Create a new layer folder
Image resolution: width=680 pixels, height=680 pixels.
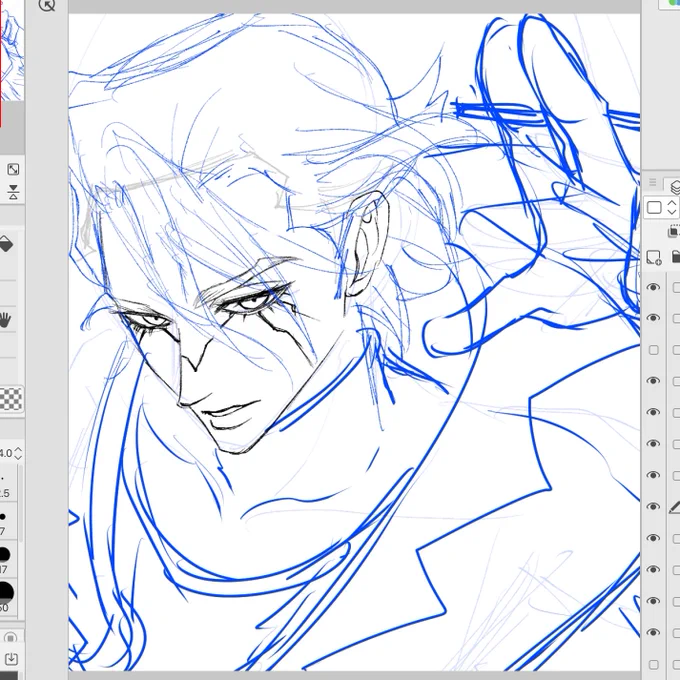click(676, 257)
